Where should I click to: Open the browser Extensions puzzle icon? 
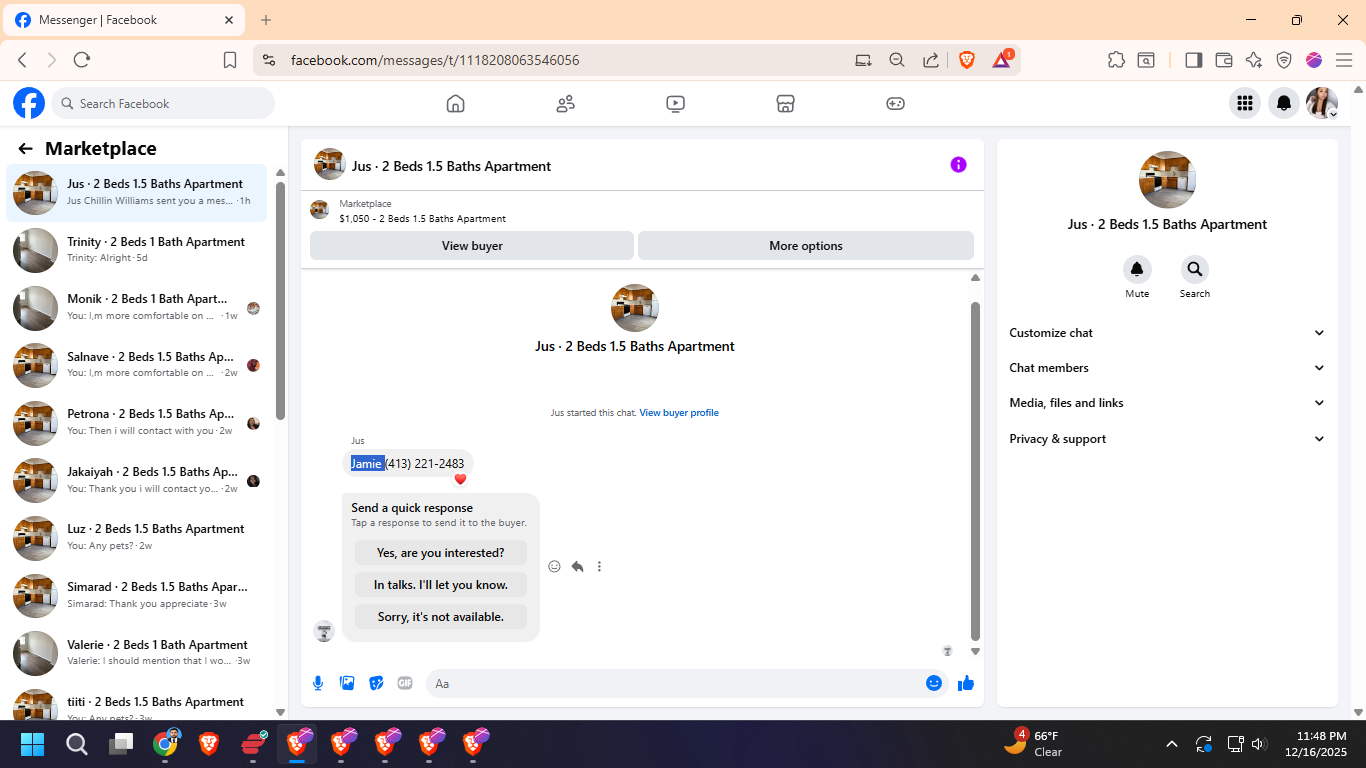1116,60
